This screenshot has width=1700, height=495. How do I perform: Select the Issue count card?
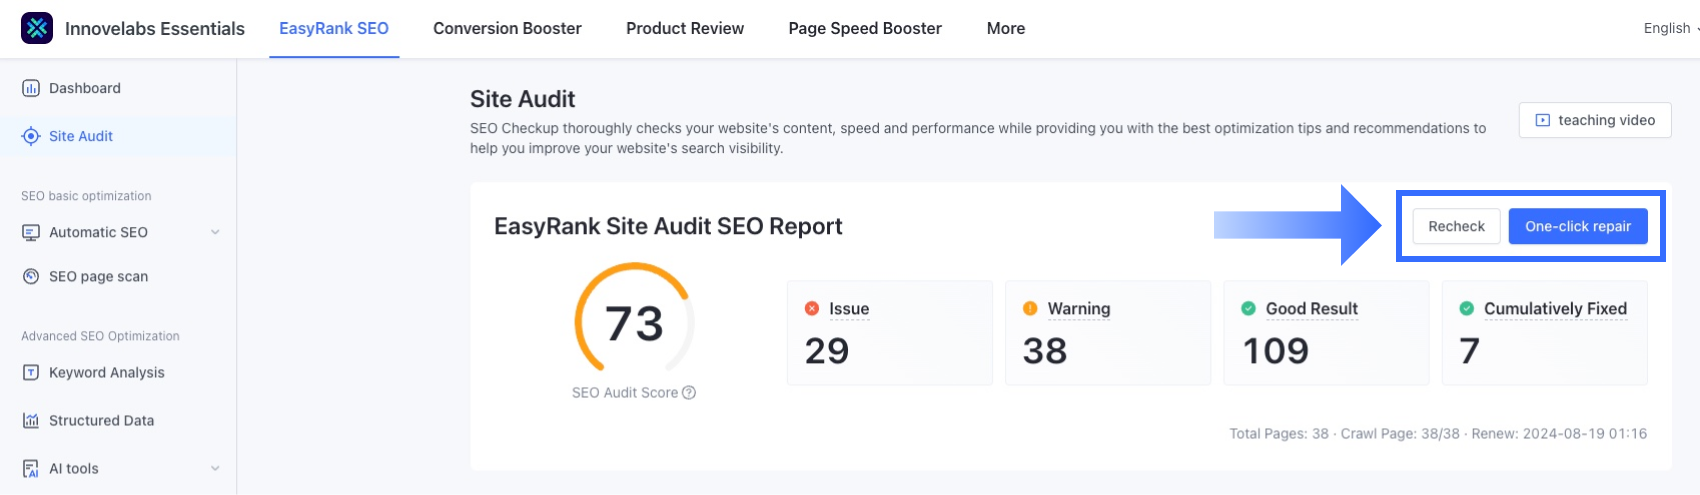tap(889, 332)
